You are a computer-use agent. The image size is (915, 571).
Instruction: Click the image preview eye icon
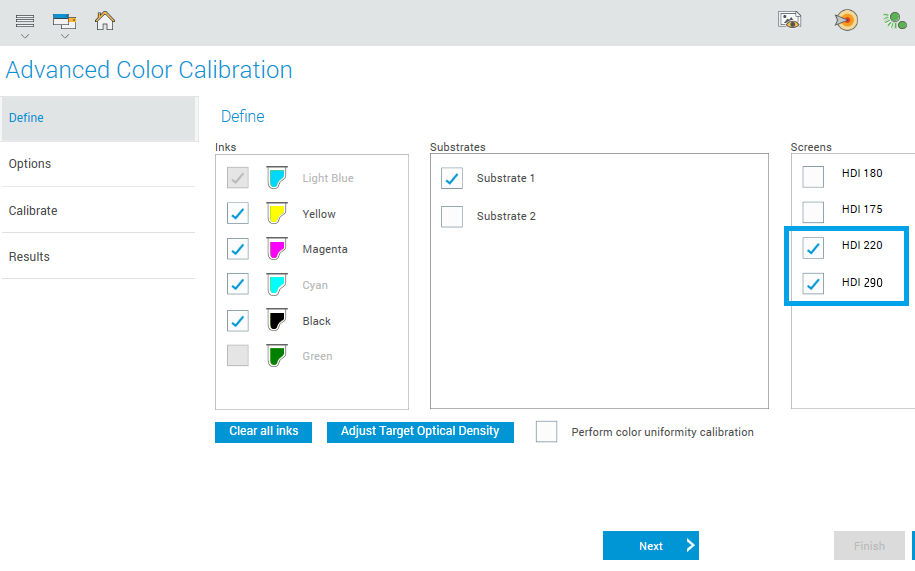click(x=790, y=20)
